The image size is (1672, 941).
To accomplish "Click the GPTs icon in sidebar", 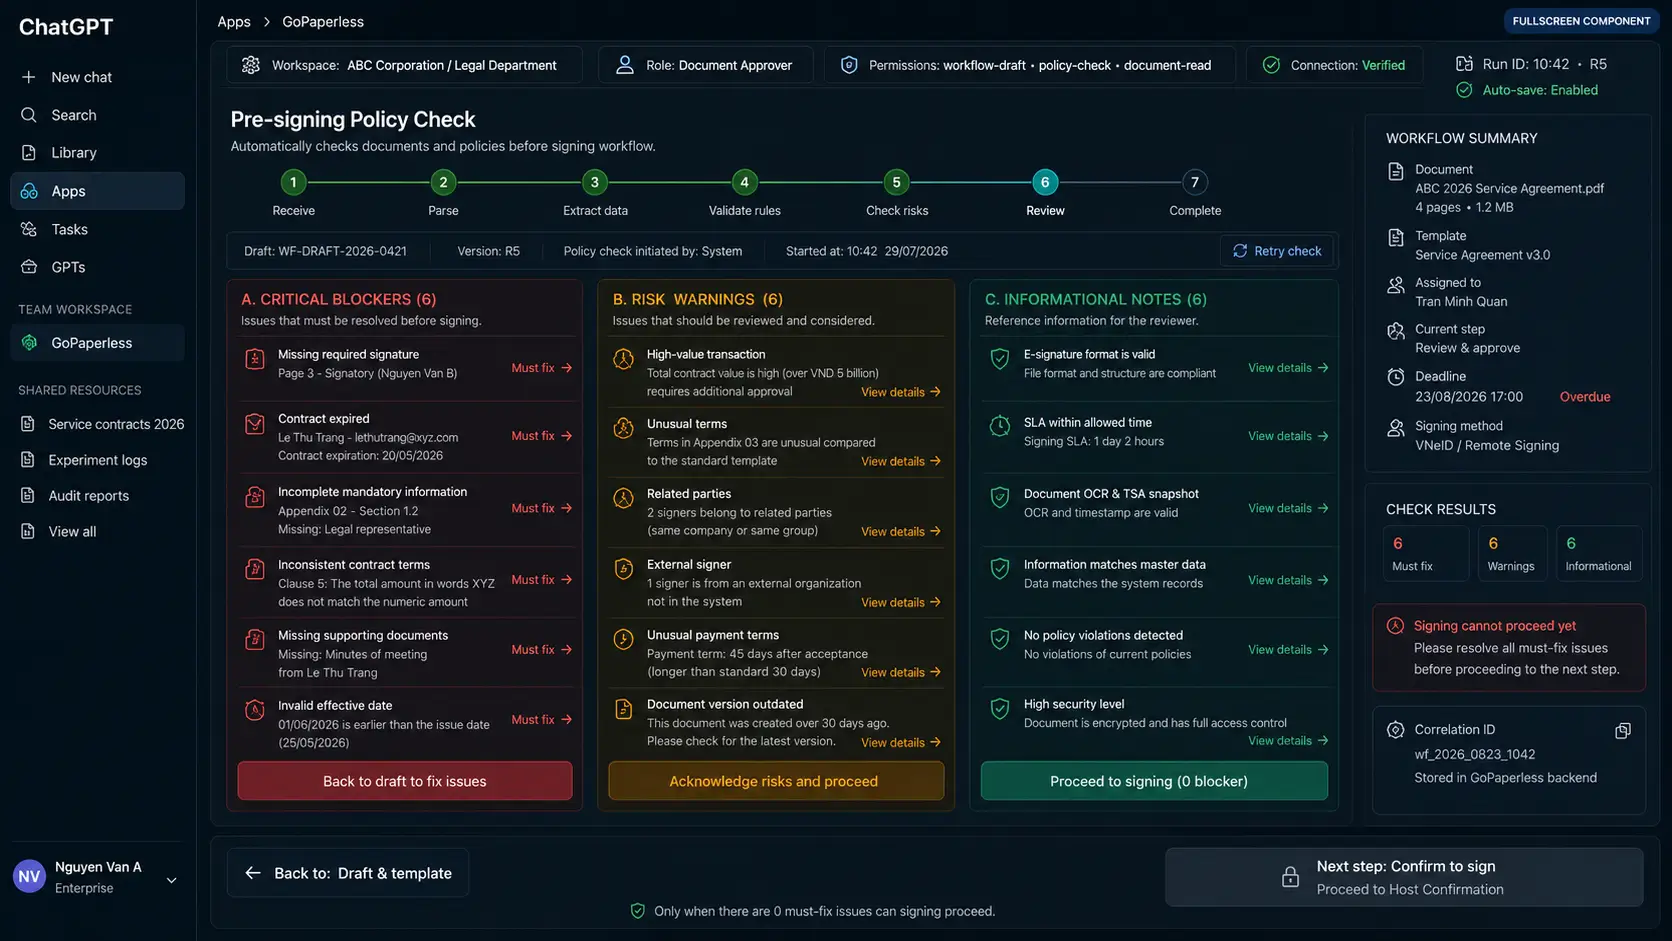I will coord(29,267).
